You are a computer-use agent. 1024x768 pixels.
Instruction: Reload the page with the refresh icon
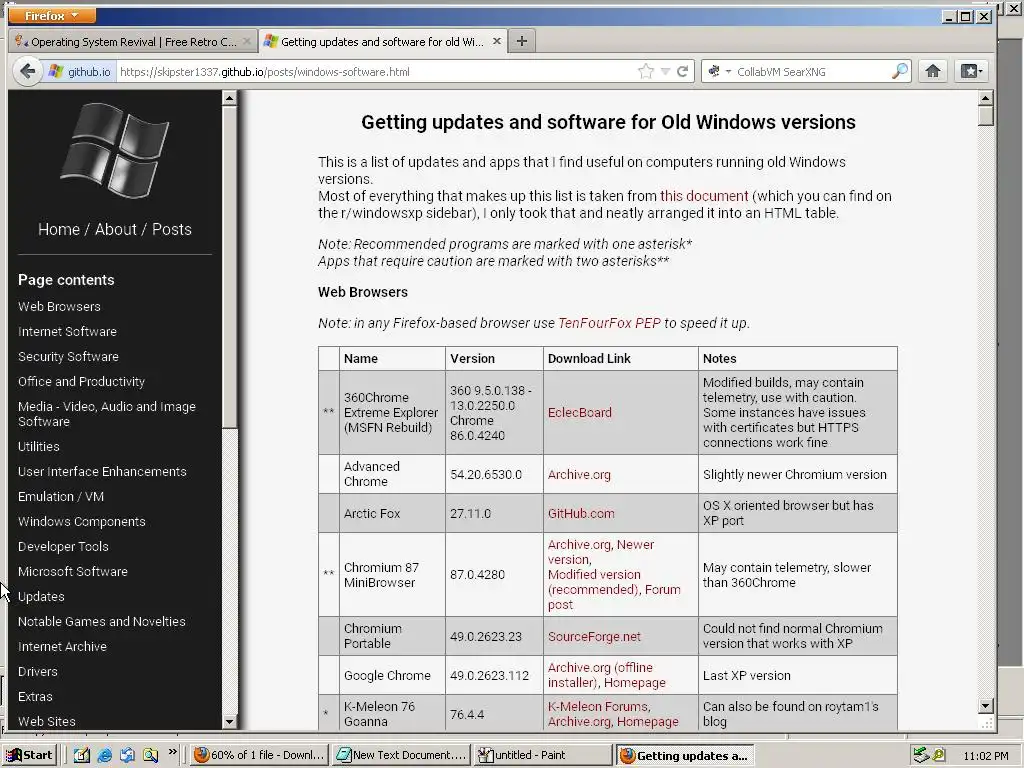click(x=682, y=71)
